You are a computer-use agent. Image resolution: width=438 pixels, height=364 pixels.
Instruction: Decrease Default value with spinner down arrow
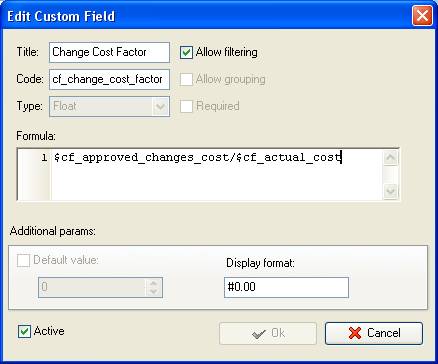pos(153,291)
